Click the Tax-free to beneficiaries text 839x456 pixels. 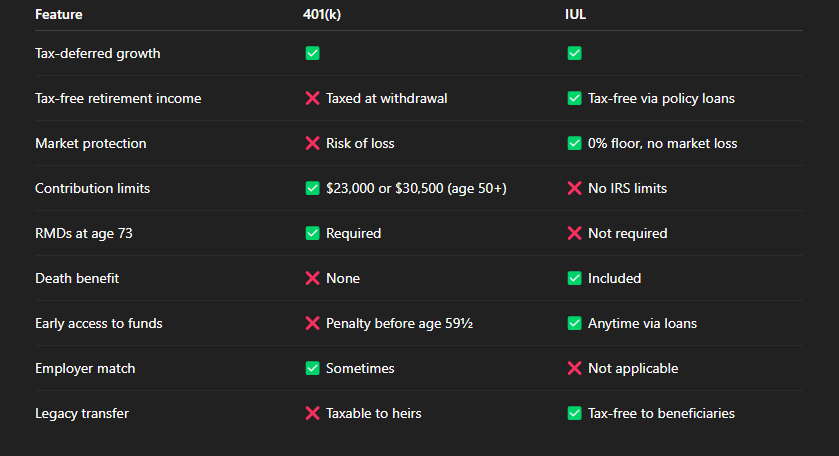click(x=661, y=413)
